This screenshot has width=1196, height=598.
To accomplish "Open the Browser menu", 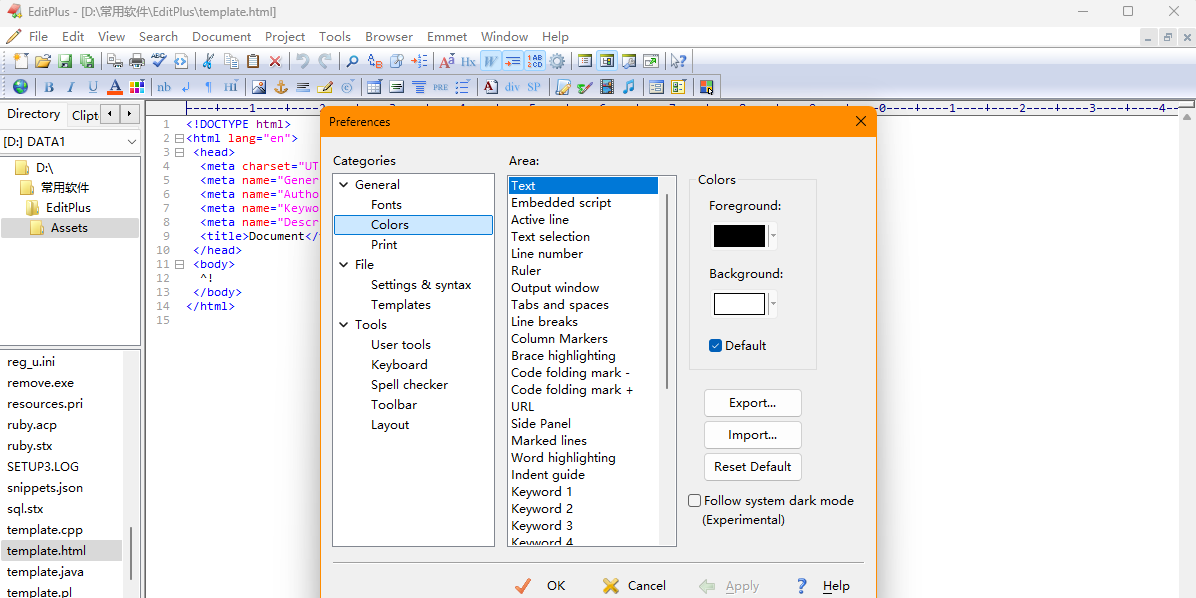I will click(x=388, y=37).
